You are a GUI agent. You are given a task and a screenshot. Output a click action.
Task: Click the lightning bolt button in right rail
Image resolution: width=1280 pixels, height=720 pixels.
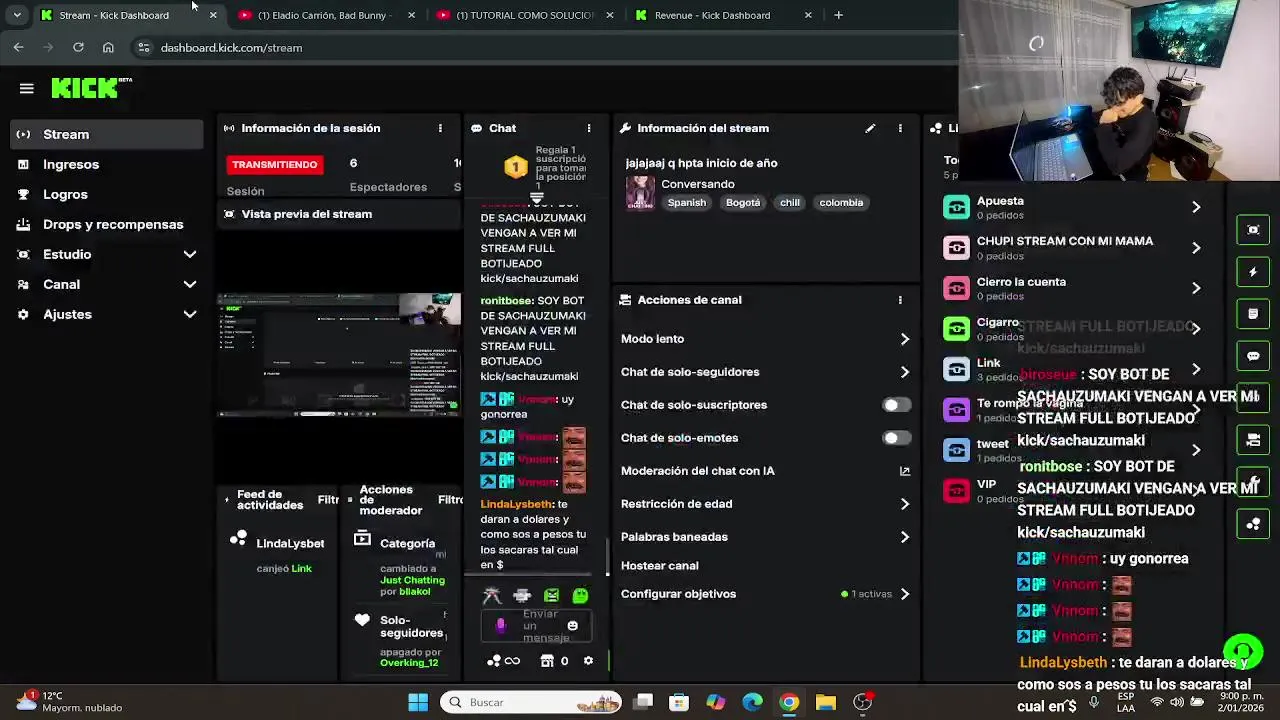point(1253,272)
